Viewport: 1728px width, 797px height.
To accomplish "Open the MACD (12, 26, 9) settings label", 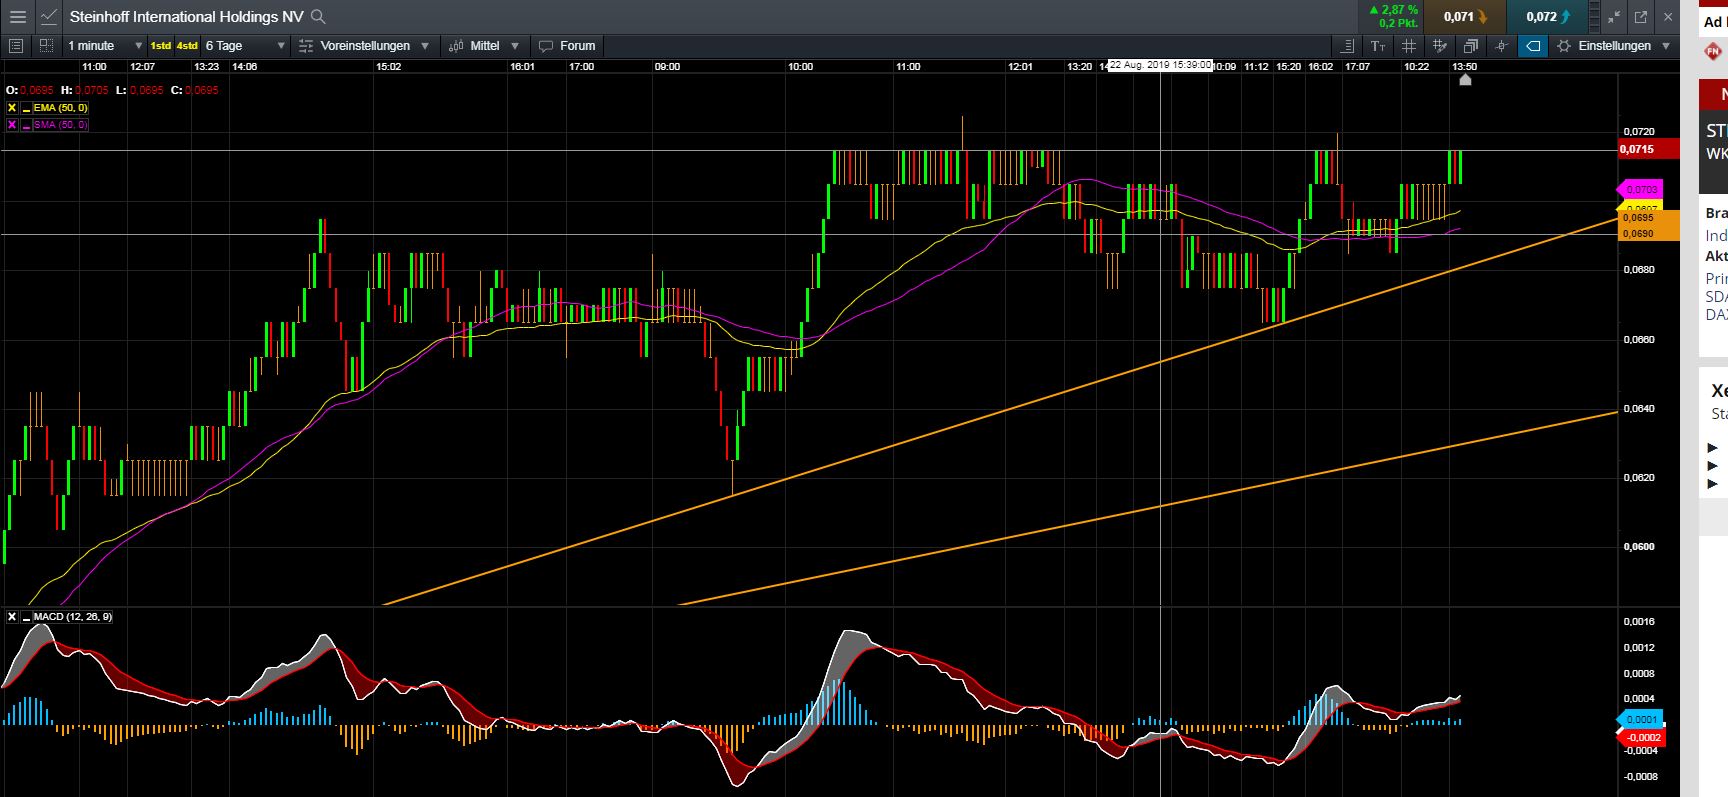I will pyautogui.click(x=73, y=617).
